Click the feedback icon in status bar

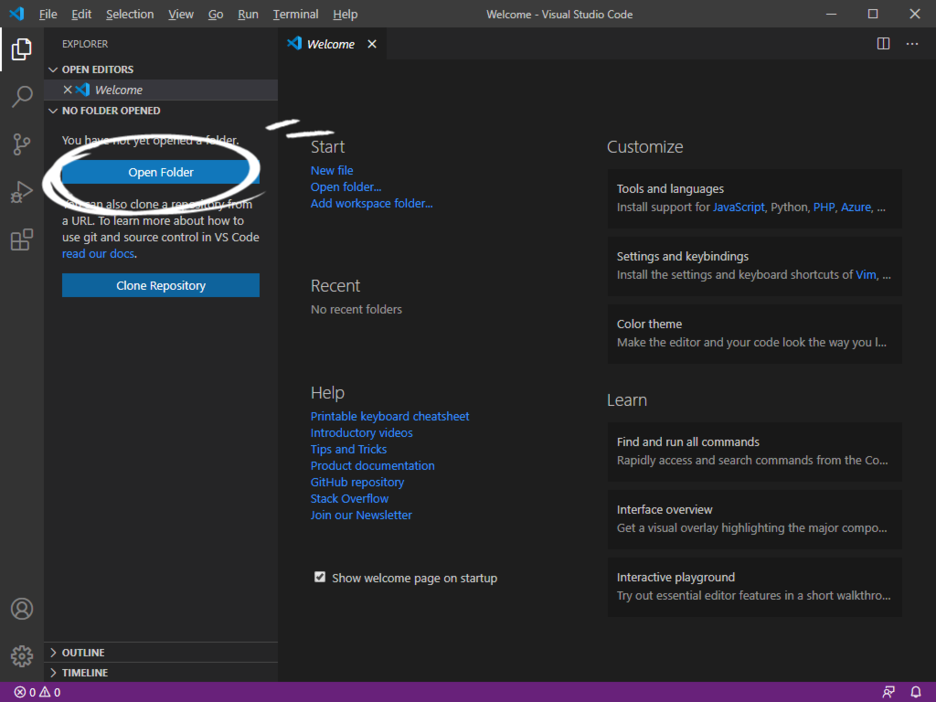888,692
